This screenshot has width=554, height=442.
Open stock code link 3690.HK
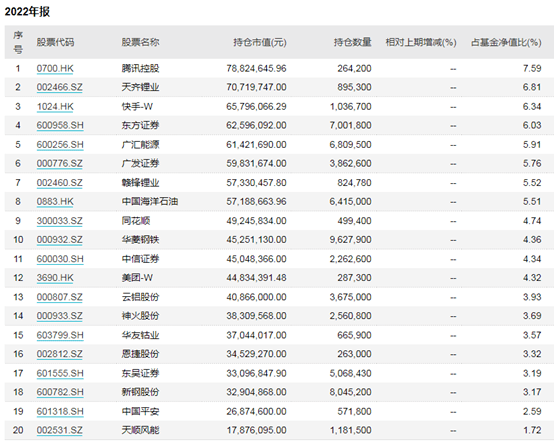point(55,278)
